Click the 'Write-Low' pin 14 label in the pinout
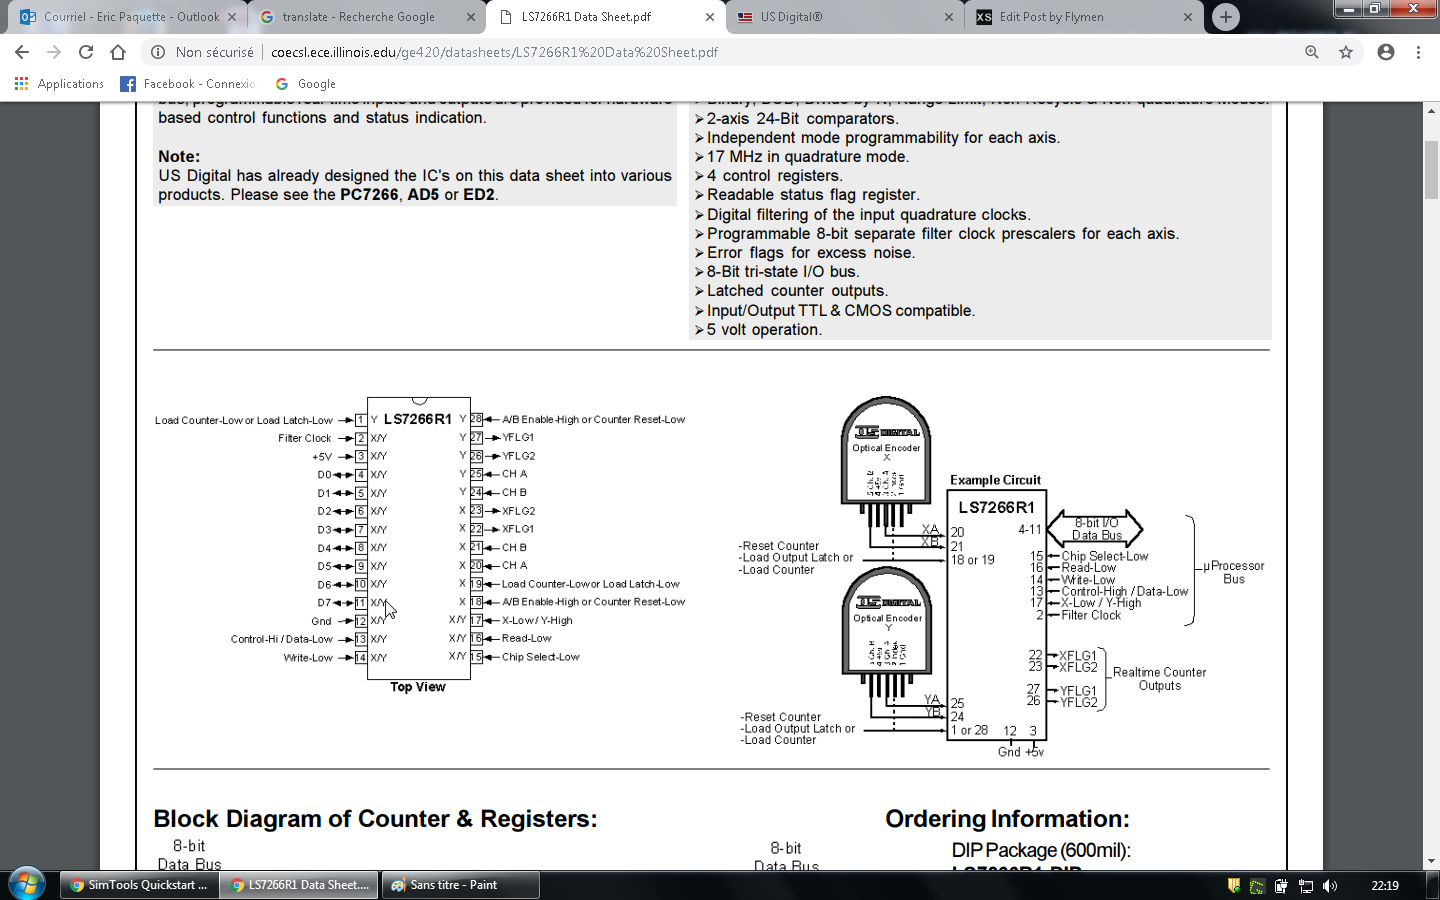1440x900 pixels. click(x=308, y=658)
